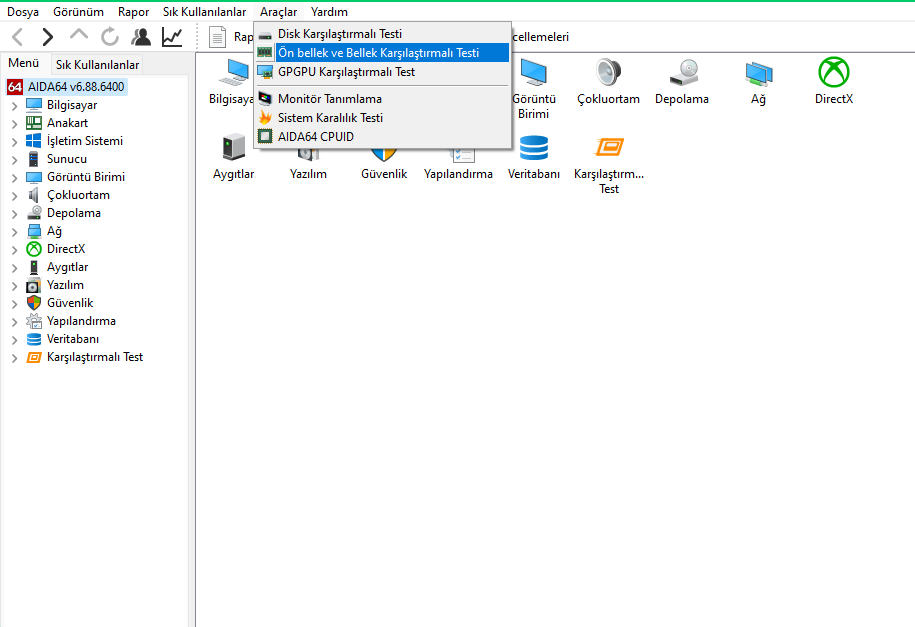Select Disk Karşılaştırmalı Testi menu entry
The image size is (915, 627).
tap(383, 34)
